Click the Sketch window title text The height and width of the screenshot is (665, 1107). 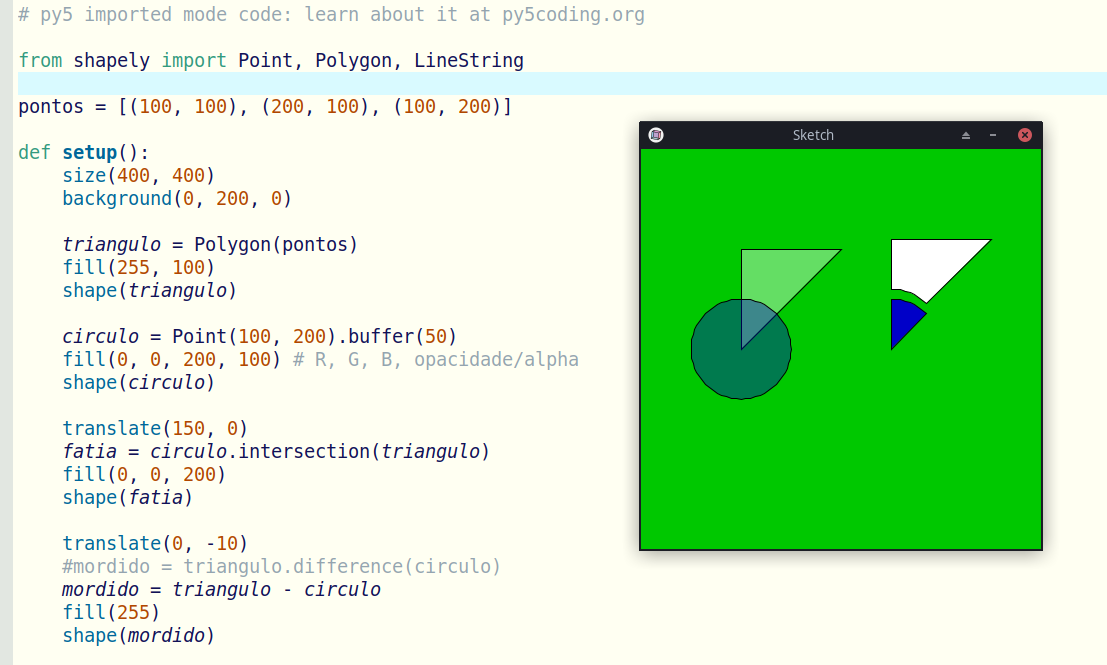[812, 135]
